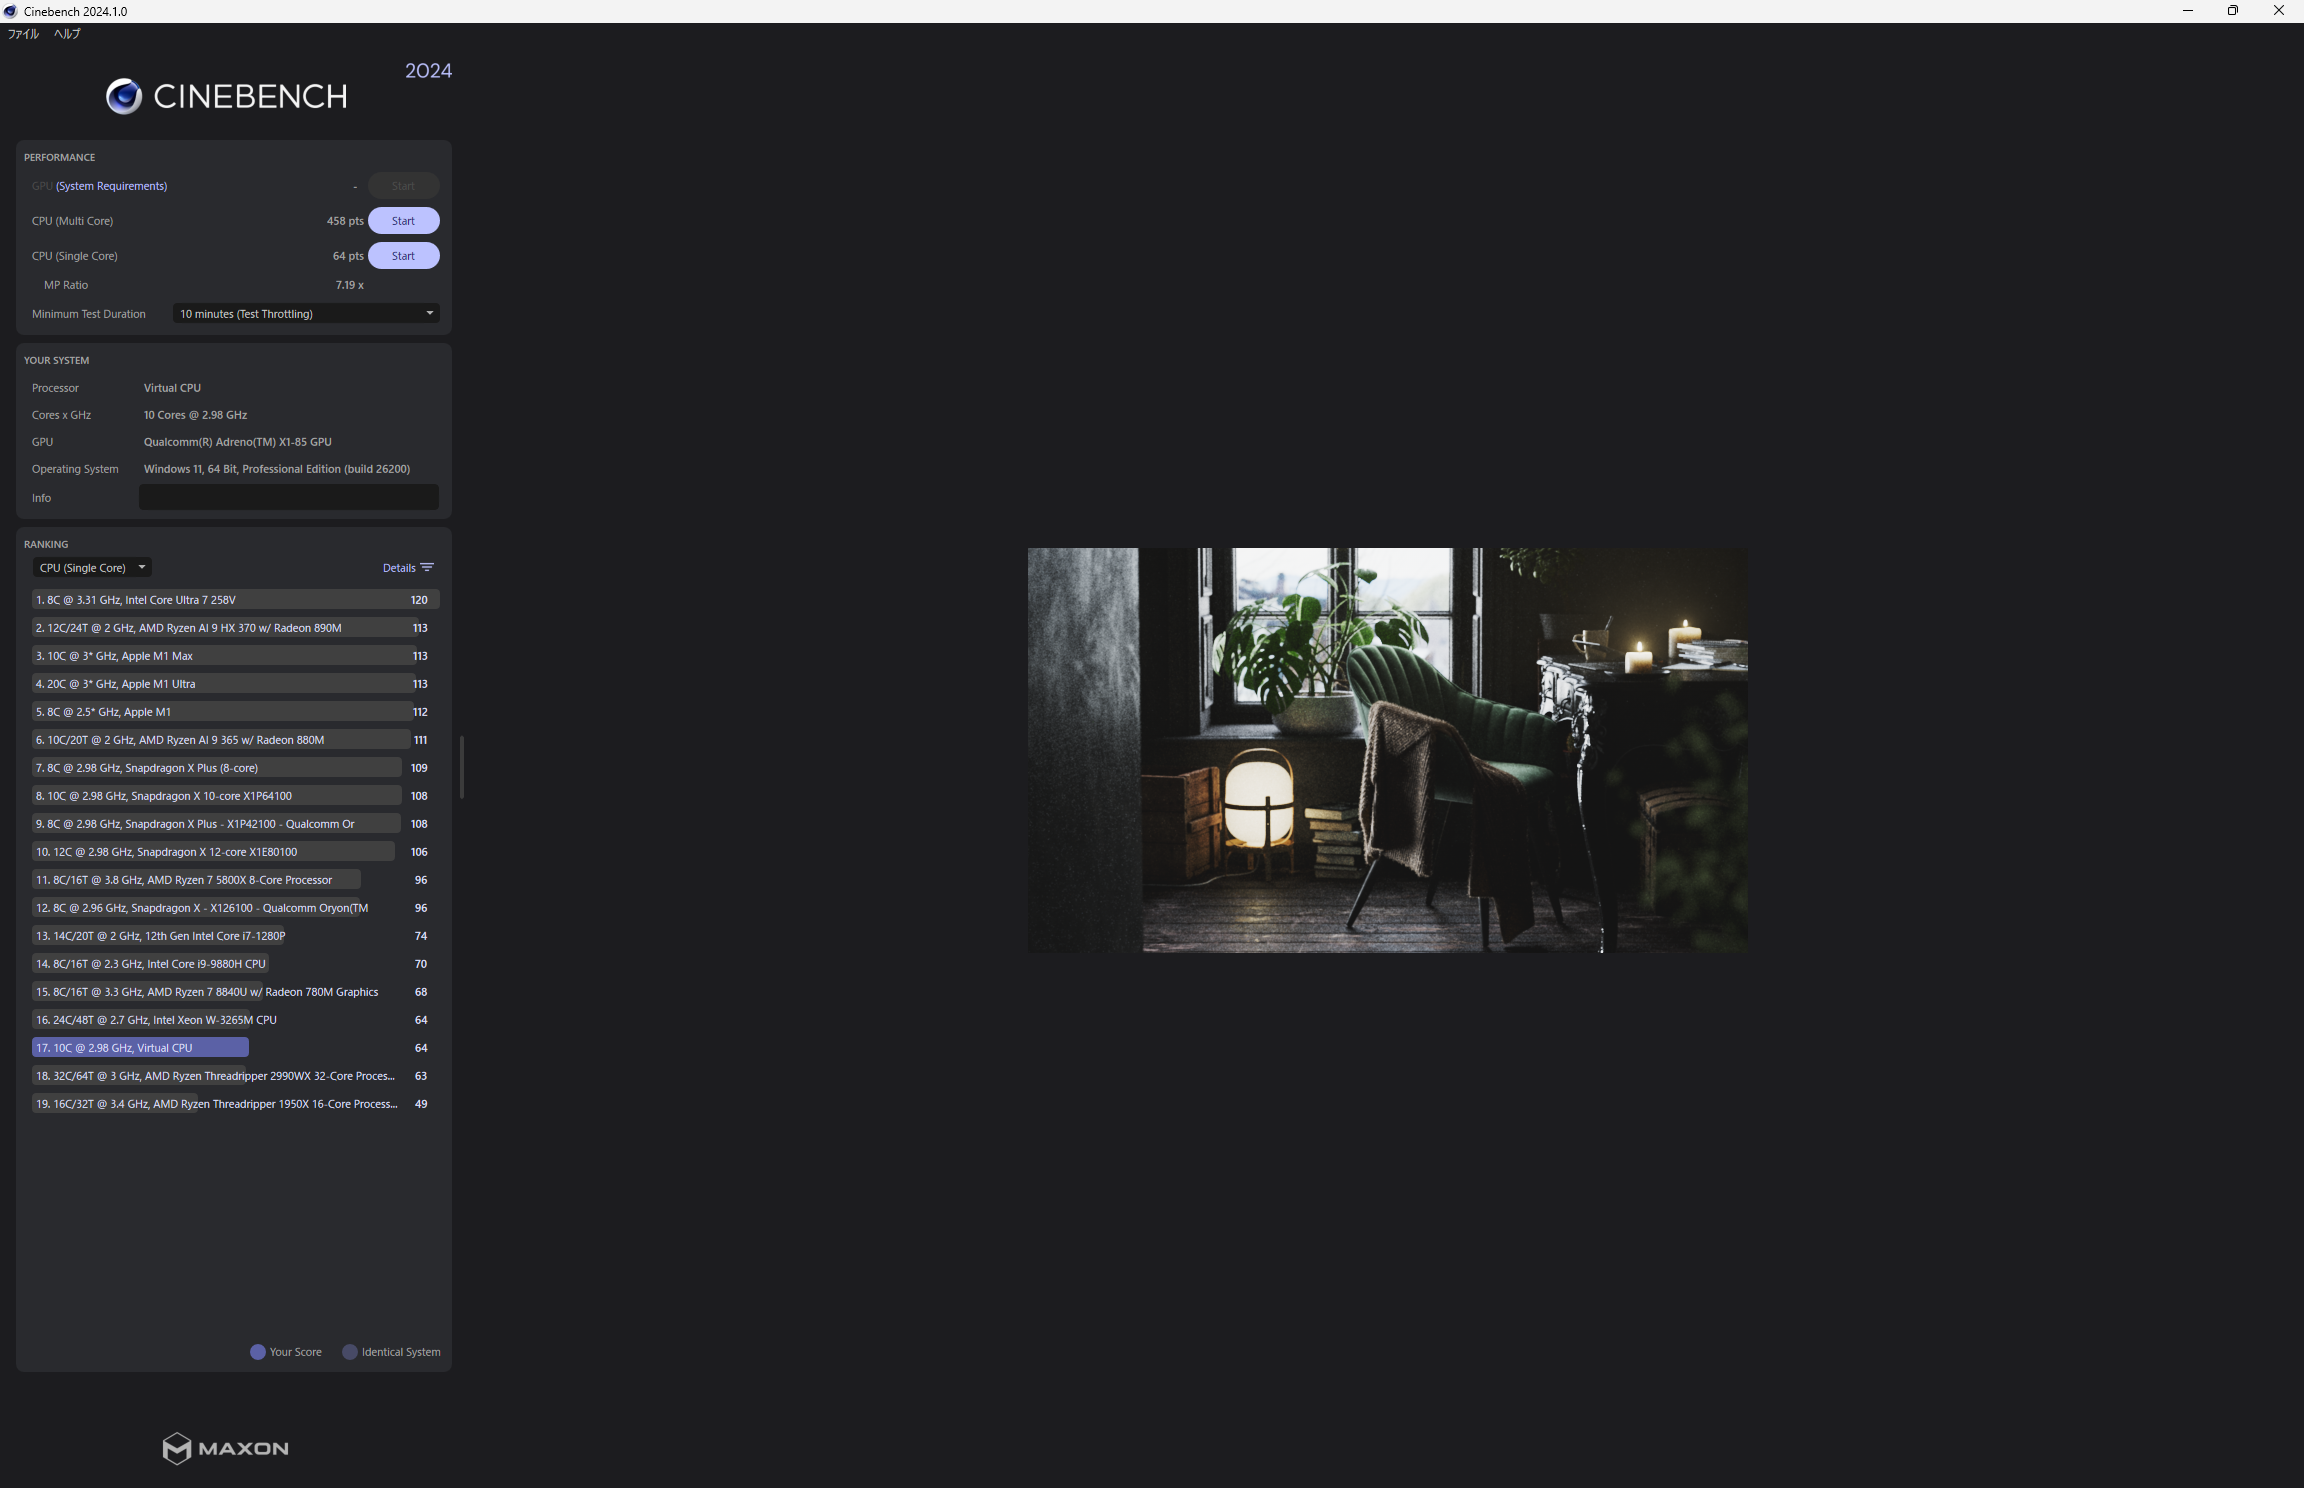Start the CPU Multi Core test
Image resolution: width=2304 pixels, height=1488 pixels.
403,221
